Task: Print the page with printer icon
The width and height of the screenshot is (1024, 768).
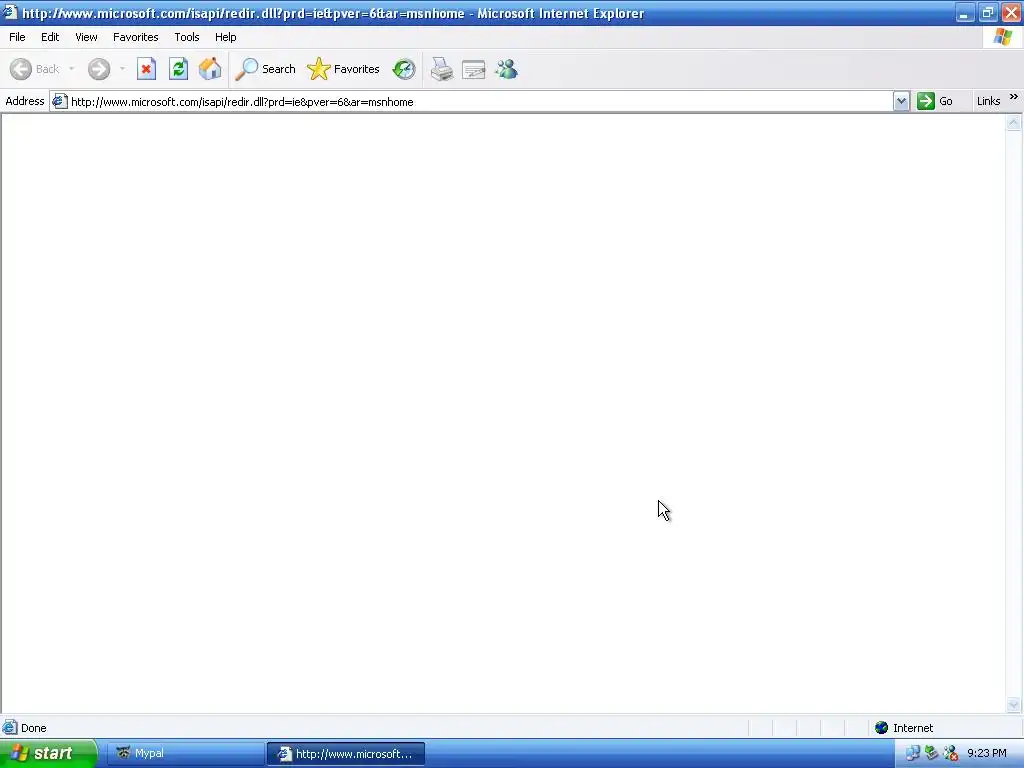Action: (x=442, y=69)
